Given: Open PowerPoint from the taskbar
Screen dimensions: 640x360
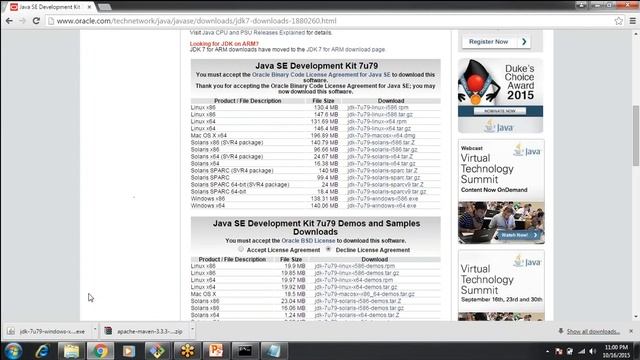Looking at the screenshot, I should (216, 351).
